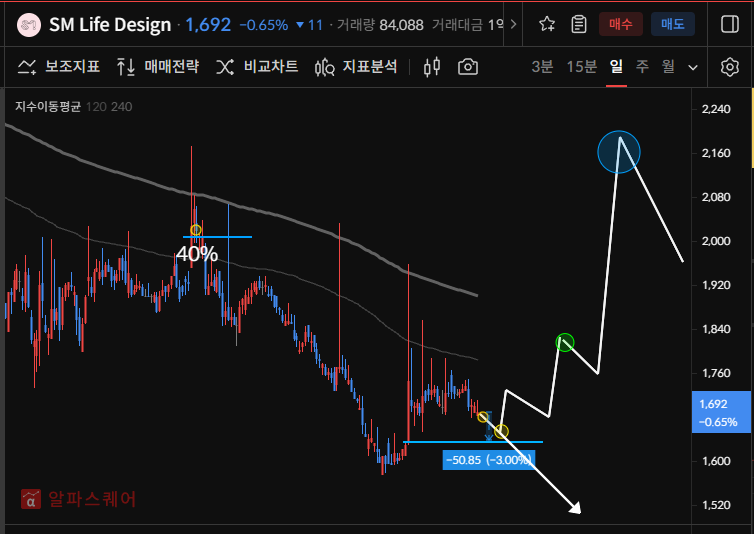The image size is (754, 534).
Task: Click the 매매전략 arrows icon
Action: [x=126, y=67]
